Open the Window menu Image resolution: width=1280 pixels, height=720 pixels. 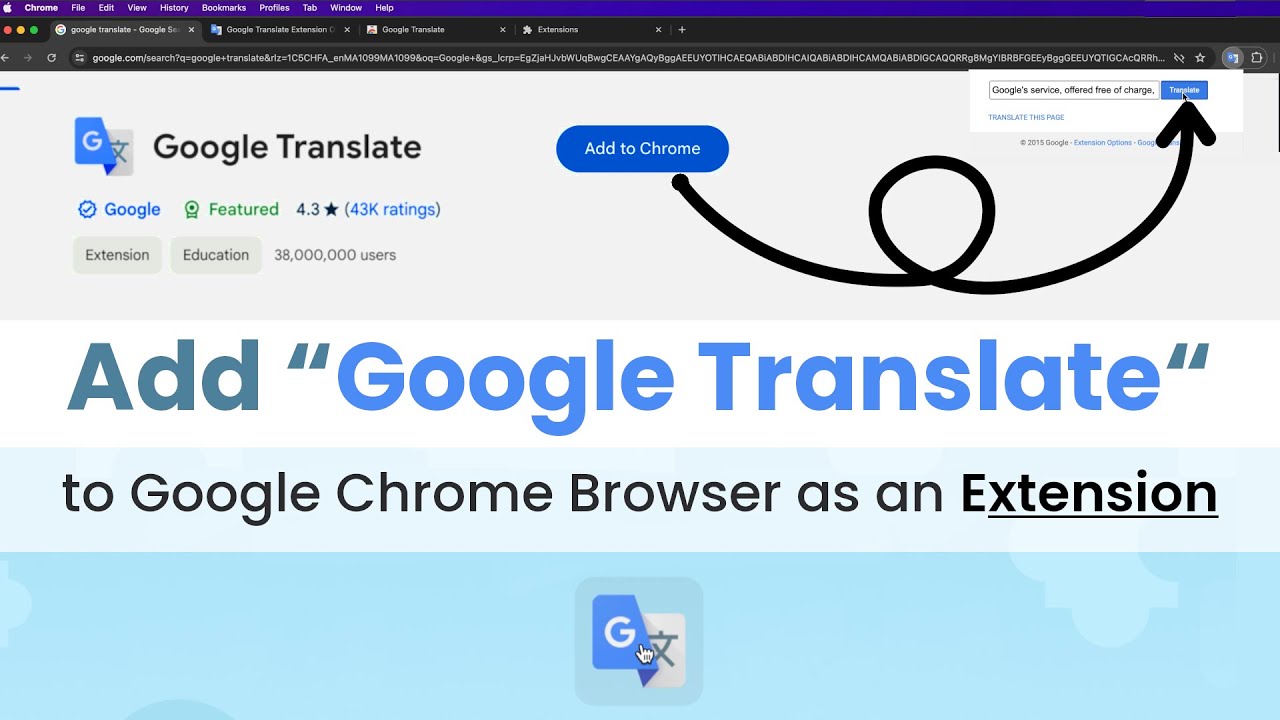pos(346,8)
